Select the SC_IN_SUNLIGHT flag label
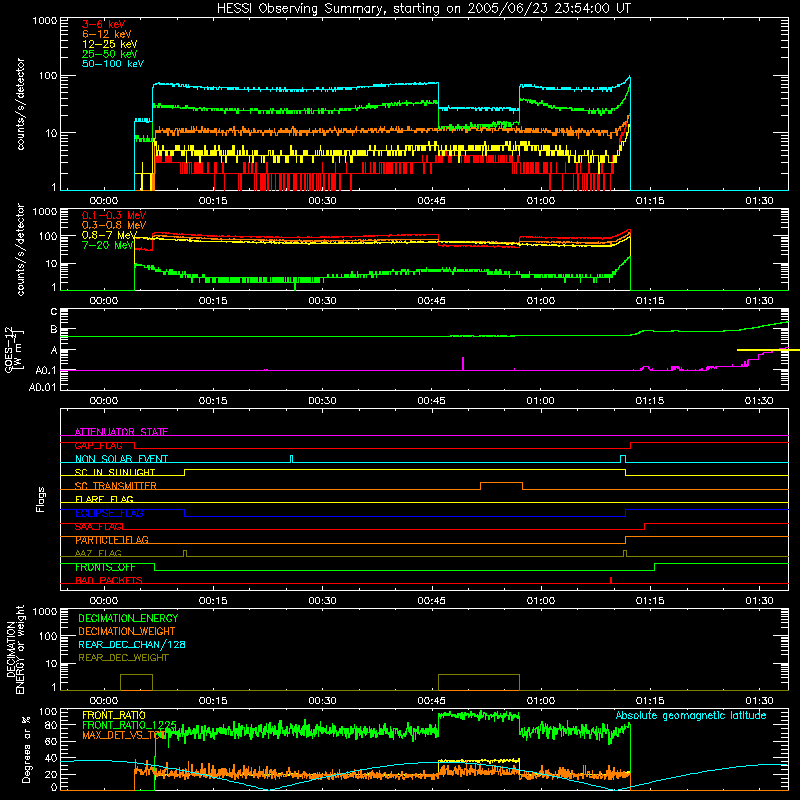 [114, 472]
